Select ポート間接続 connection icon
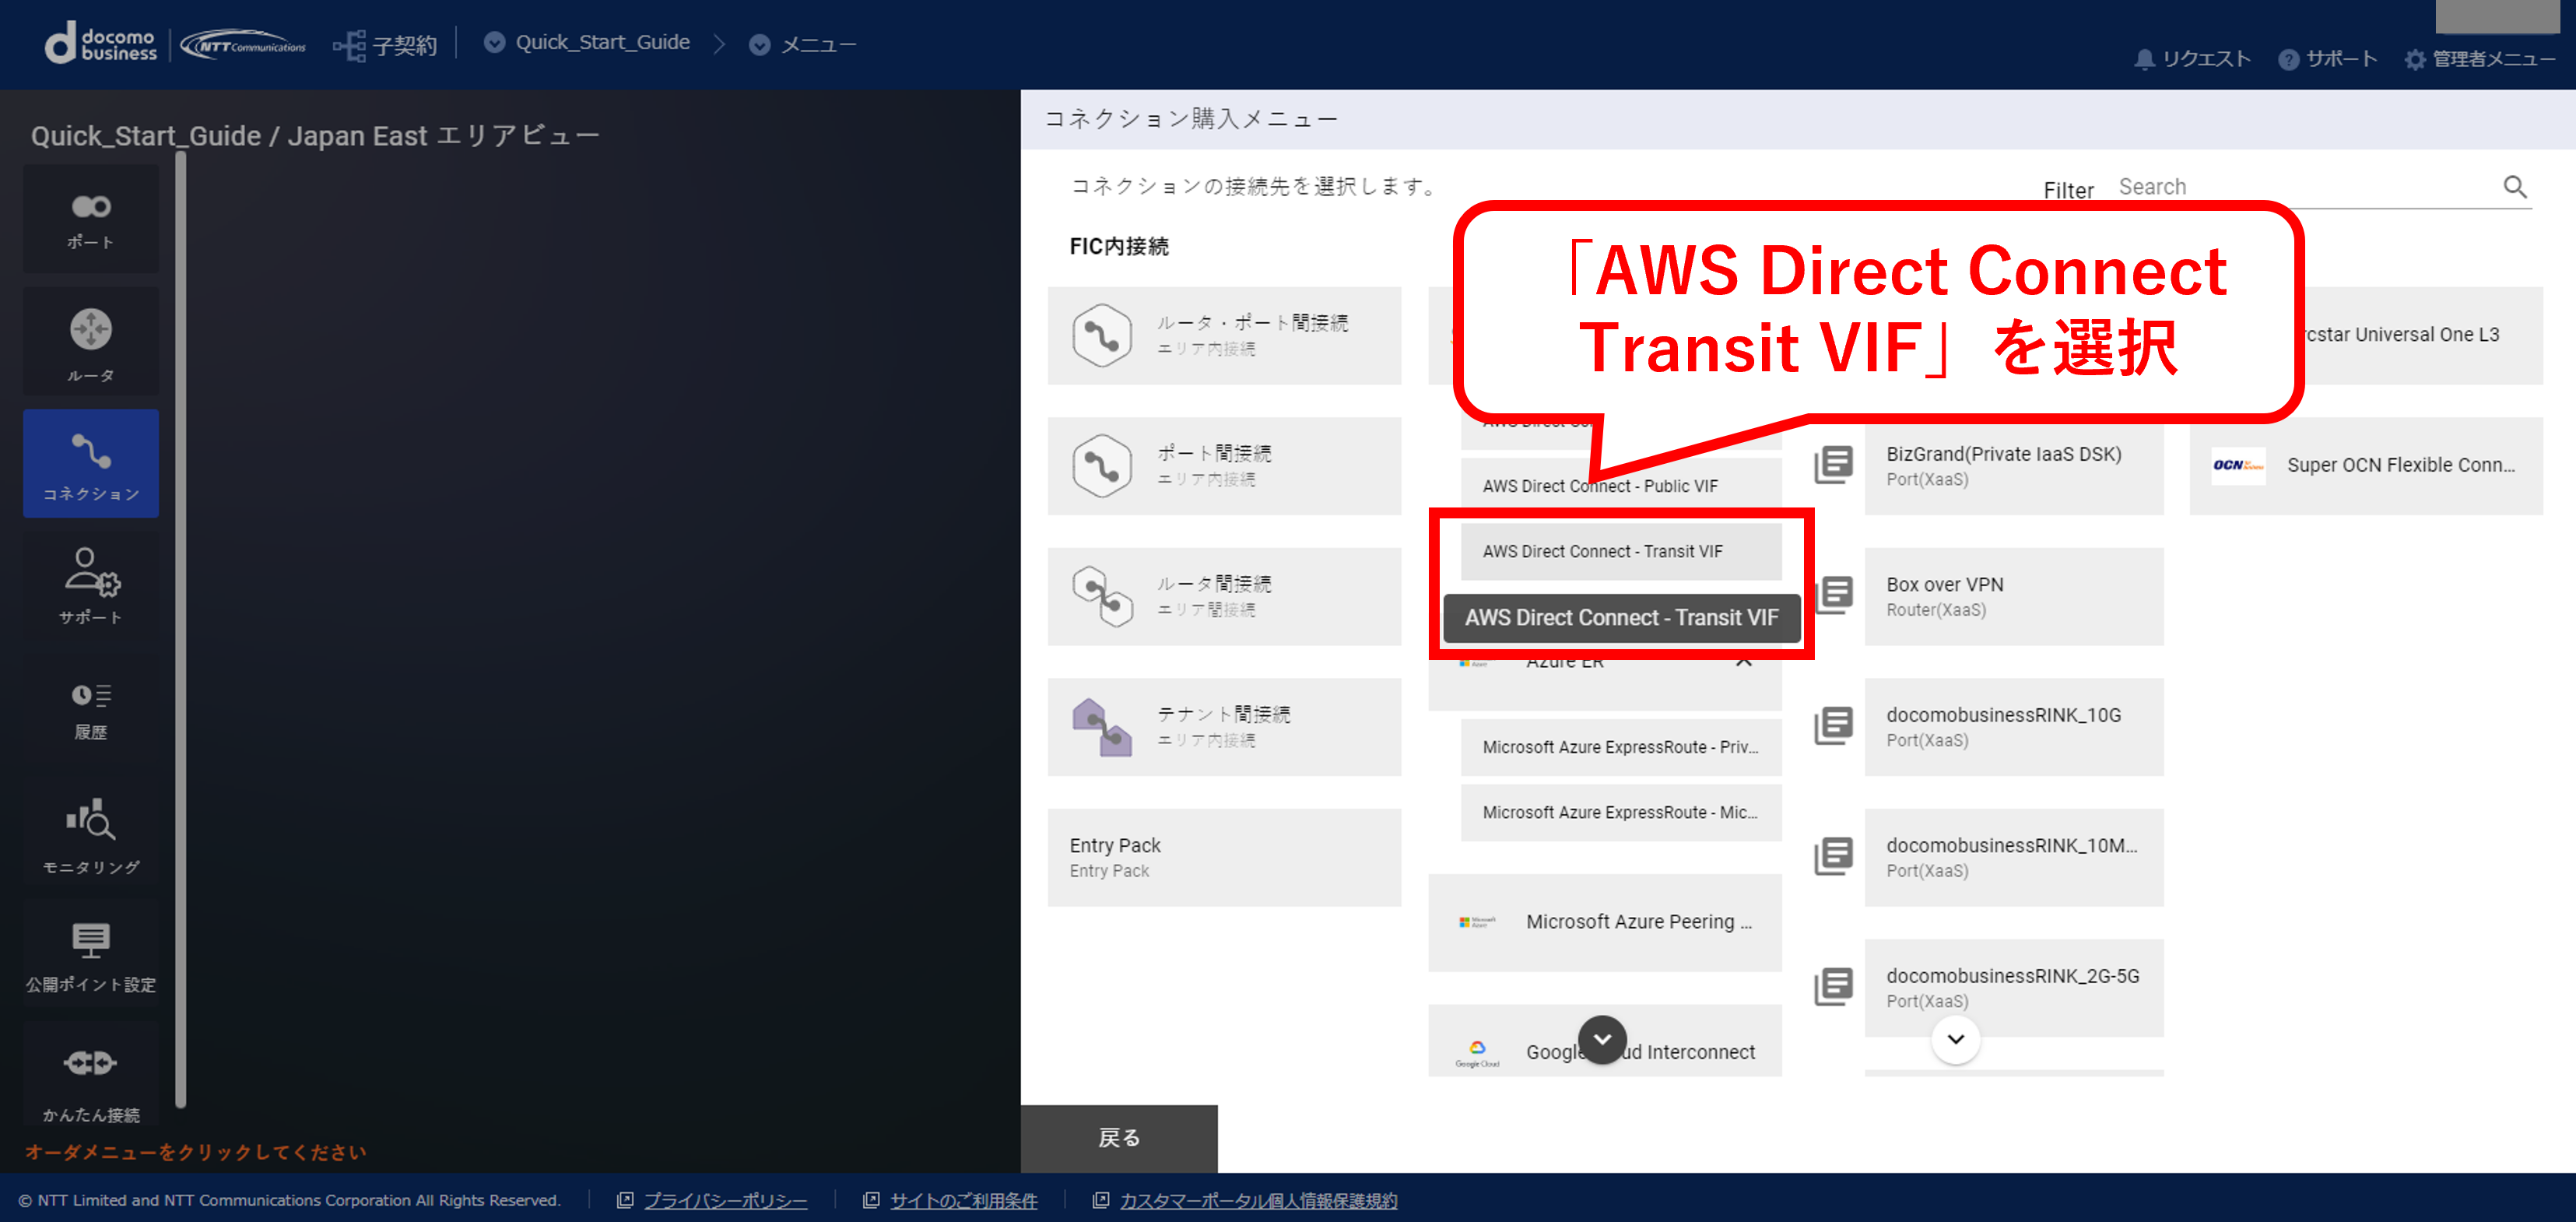 tap(1102, 466)
